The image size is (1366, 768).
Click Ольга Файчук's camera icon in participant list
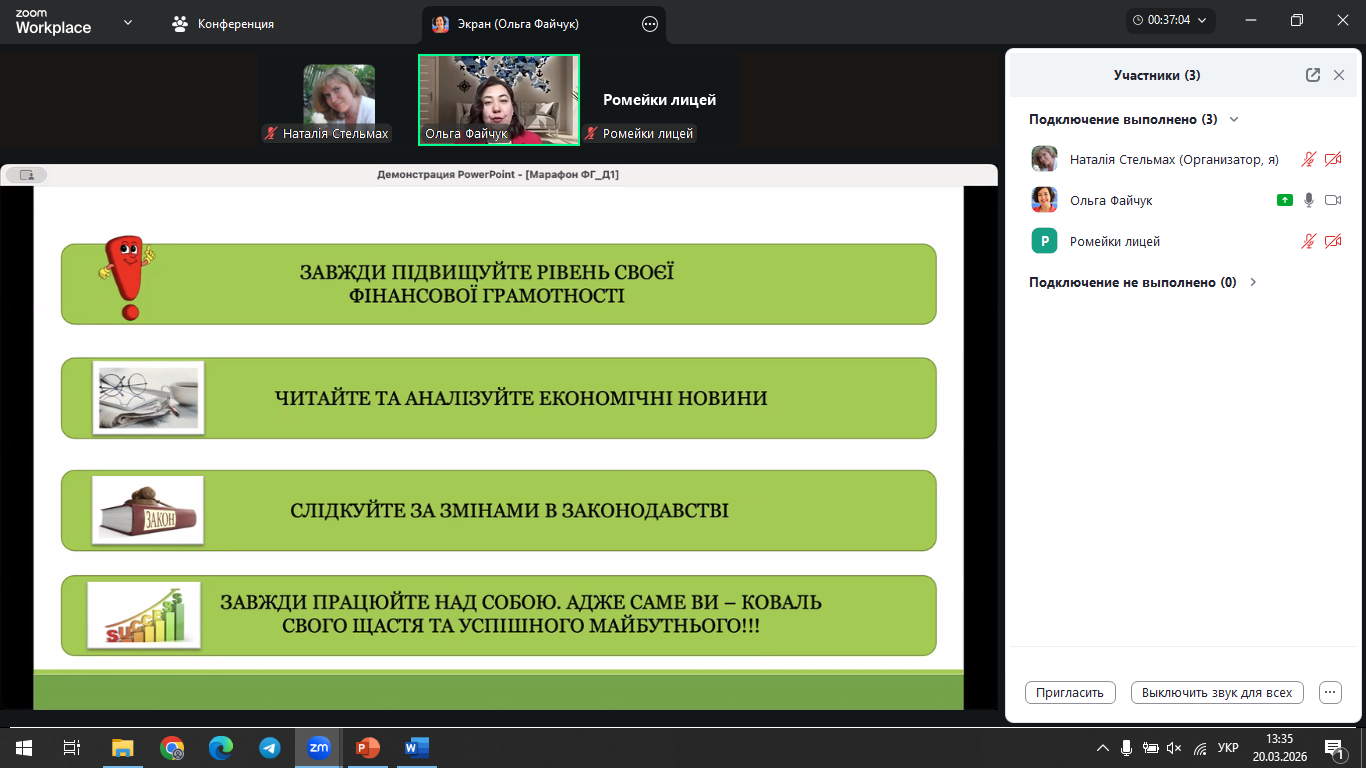pyautogui.click(x=1333, y=200)
